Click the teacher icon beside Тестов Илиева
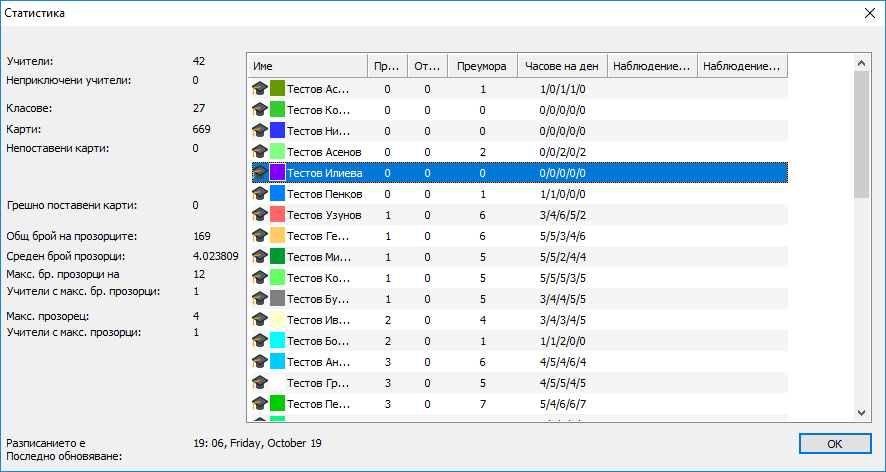886x472 pixels. click(260, 173)
